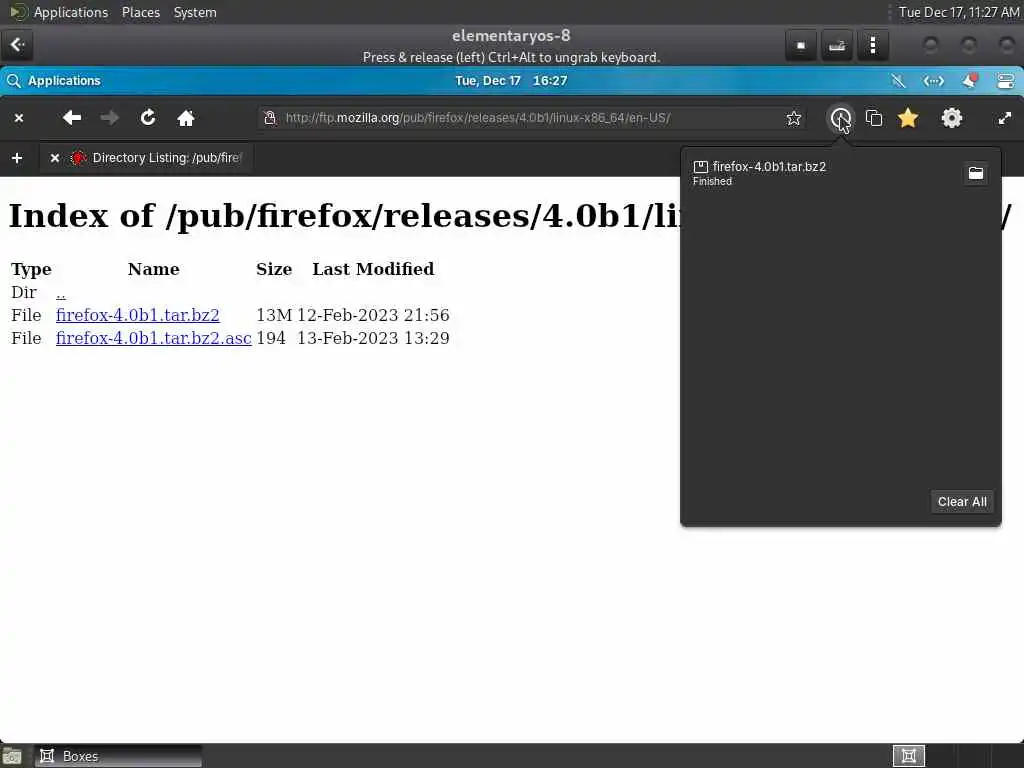This screenshot has width=1024, height=768.
Task: Open the elementary Applications launcher
Action: [x=54, y=81]
